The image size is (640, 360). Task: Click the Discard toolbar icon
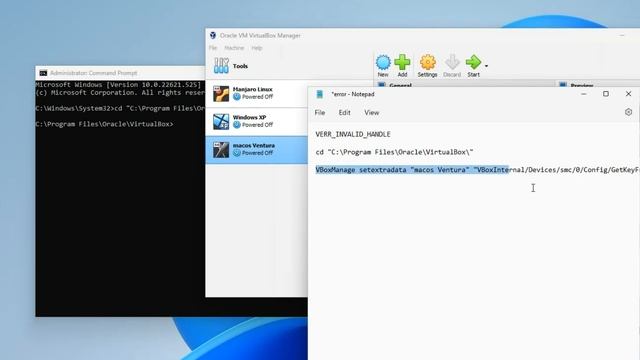tap(452, 65)
